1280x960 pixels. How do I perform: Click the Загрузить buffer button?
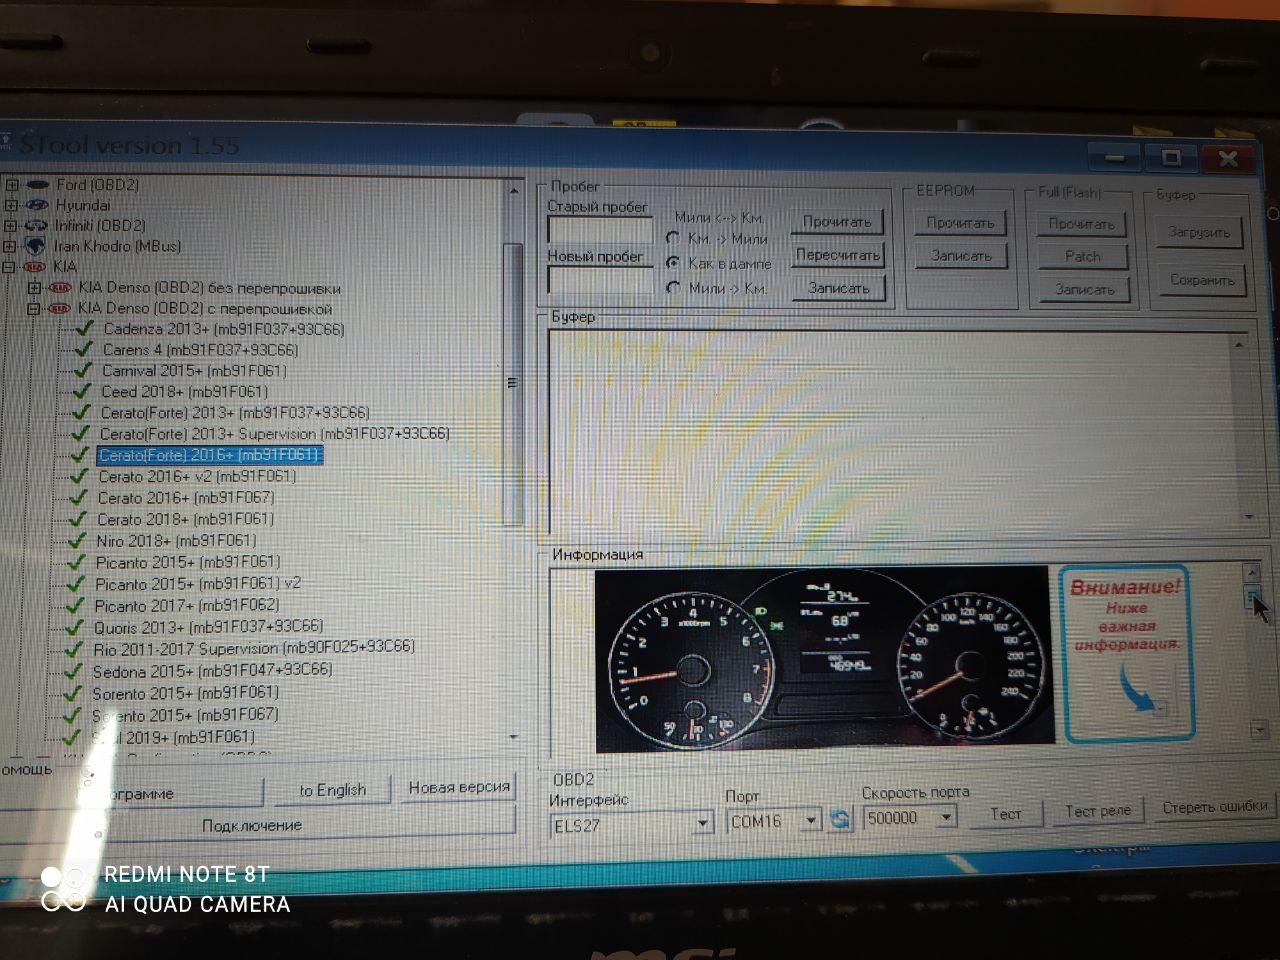pyautogui.click(x=1199, y=232)
